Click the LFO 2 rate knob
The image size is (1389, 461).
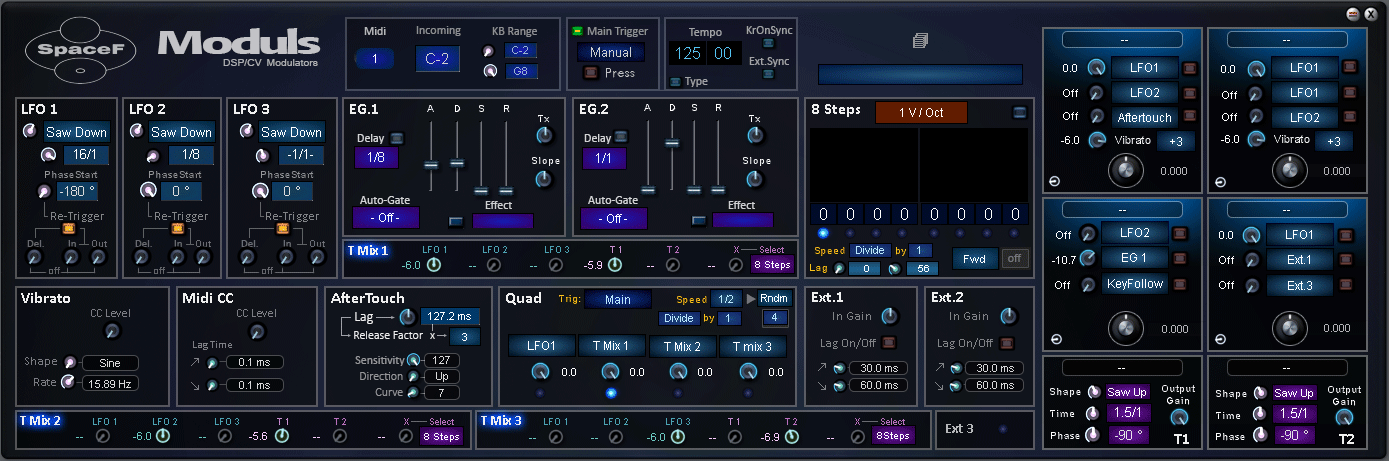pos(153,156)
